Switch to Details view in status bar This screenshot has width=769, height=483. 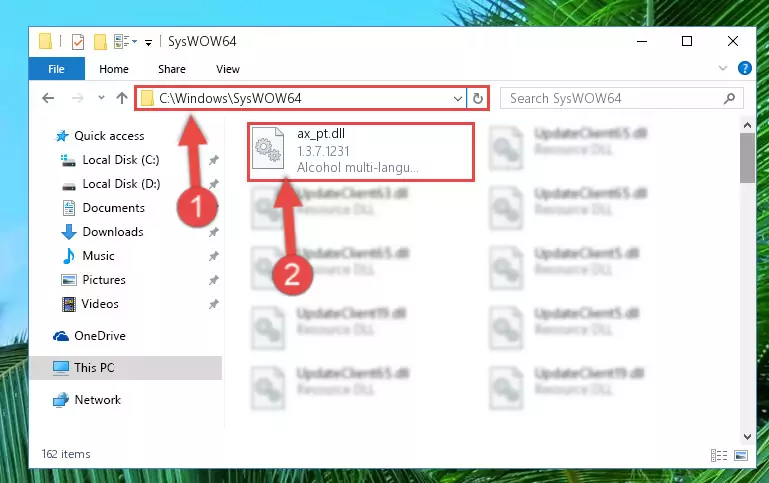point(718,456)
